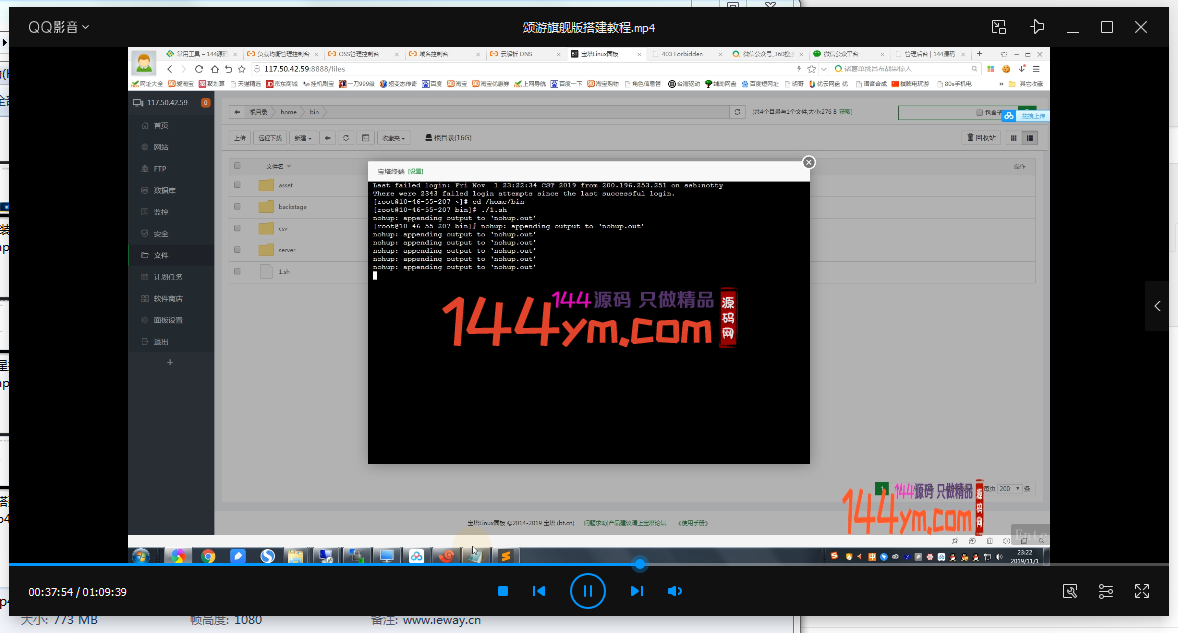The width and height of the screenshot is (1178, 633).
Task: Open the 新建 dropdown in file toolbar
Action: pyautogui.click(x=303, y=137)
